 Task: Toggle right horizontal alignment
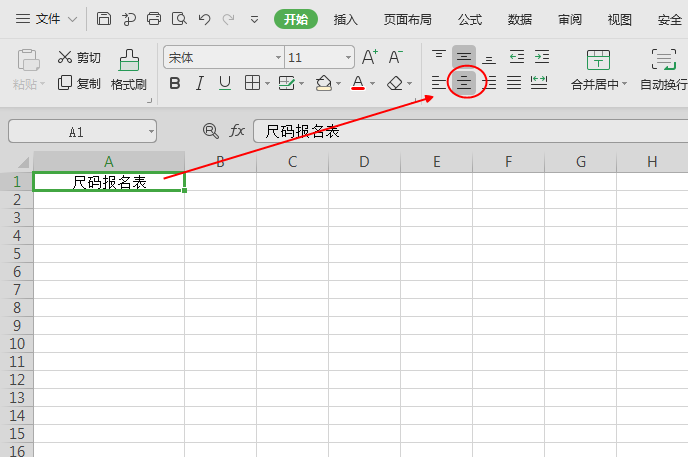point(490,82)
